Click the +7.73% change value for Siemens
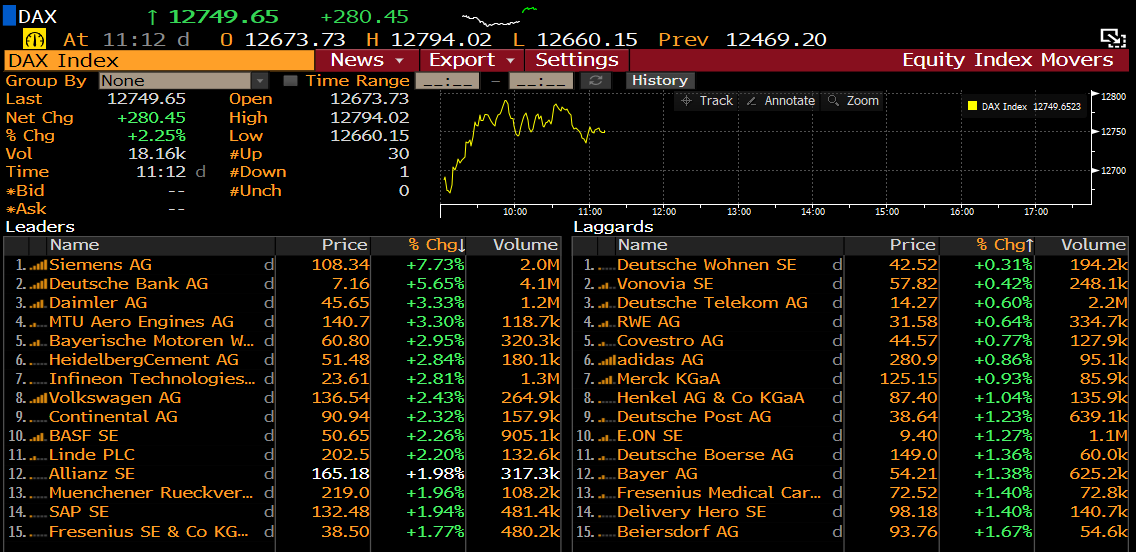 pos(435,265)
